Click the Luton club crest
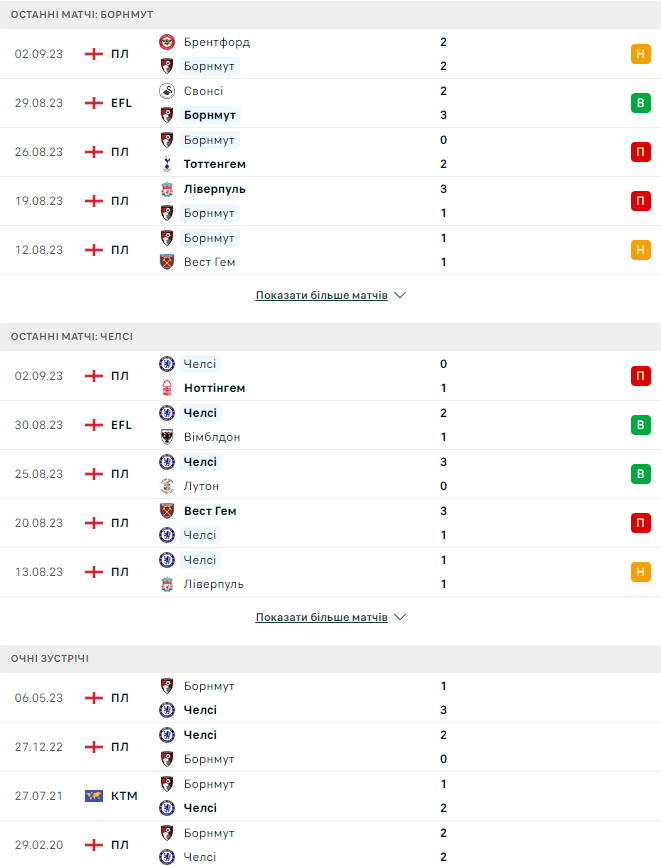This screenshot has width=661, height=866. (167, 486)
